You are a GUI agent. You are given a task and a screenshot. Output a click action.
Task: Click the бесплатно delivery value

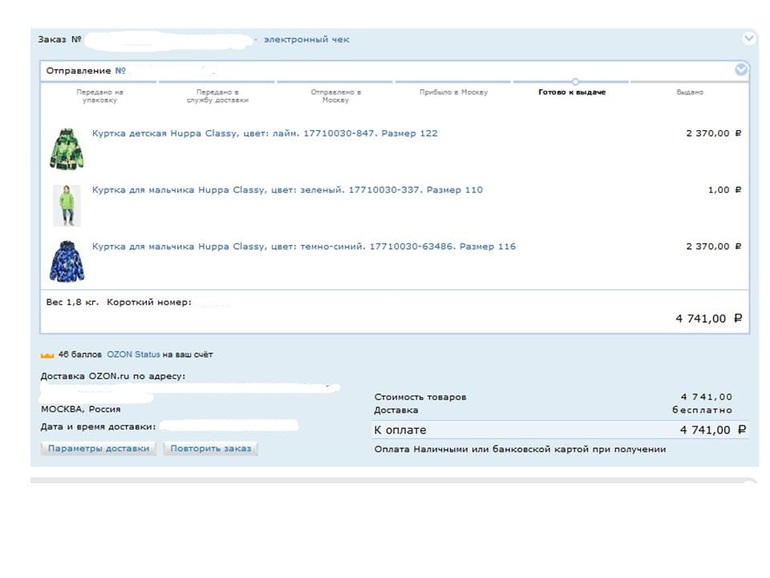coord(702,410)
